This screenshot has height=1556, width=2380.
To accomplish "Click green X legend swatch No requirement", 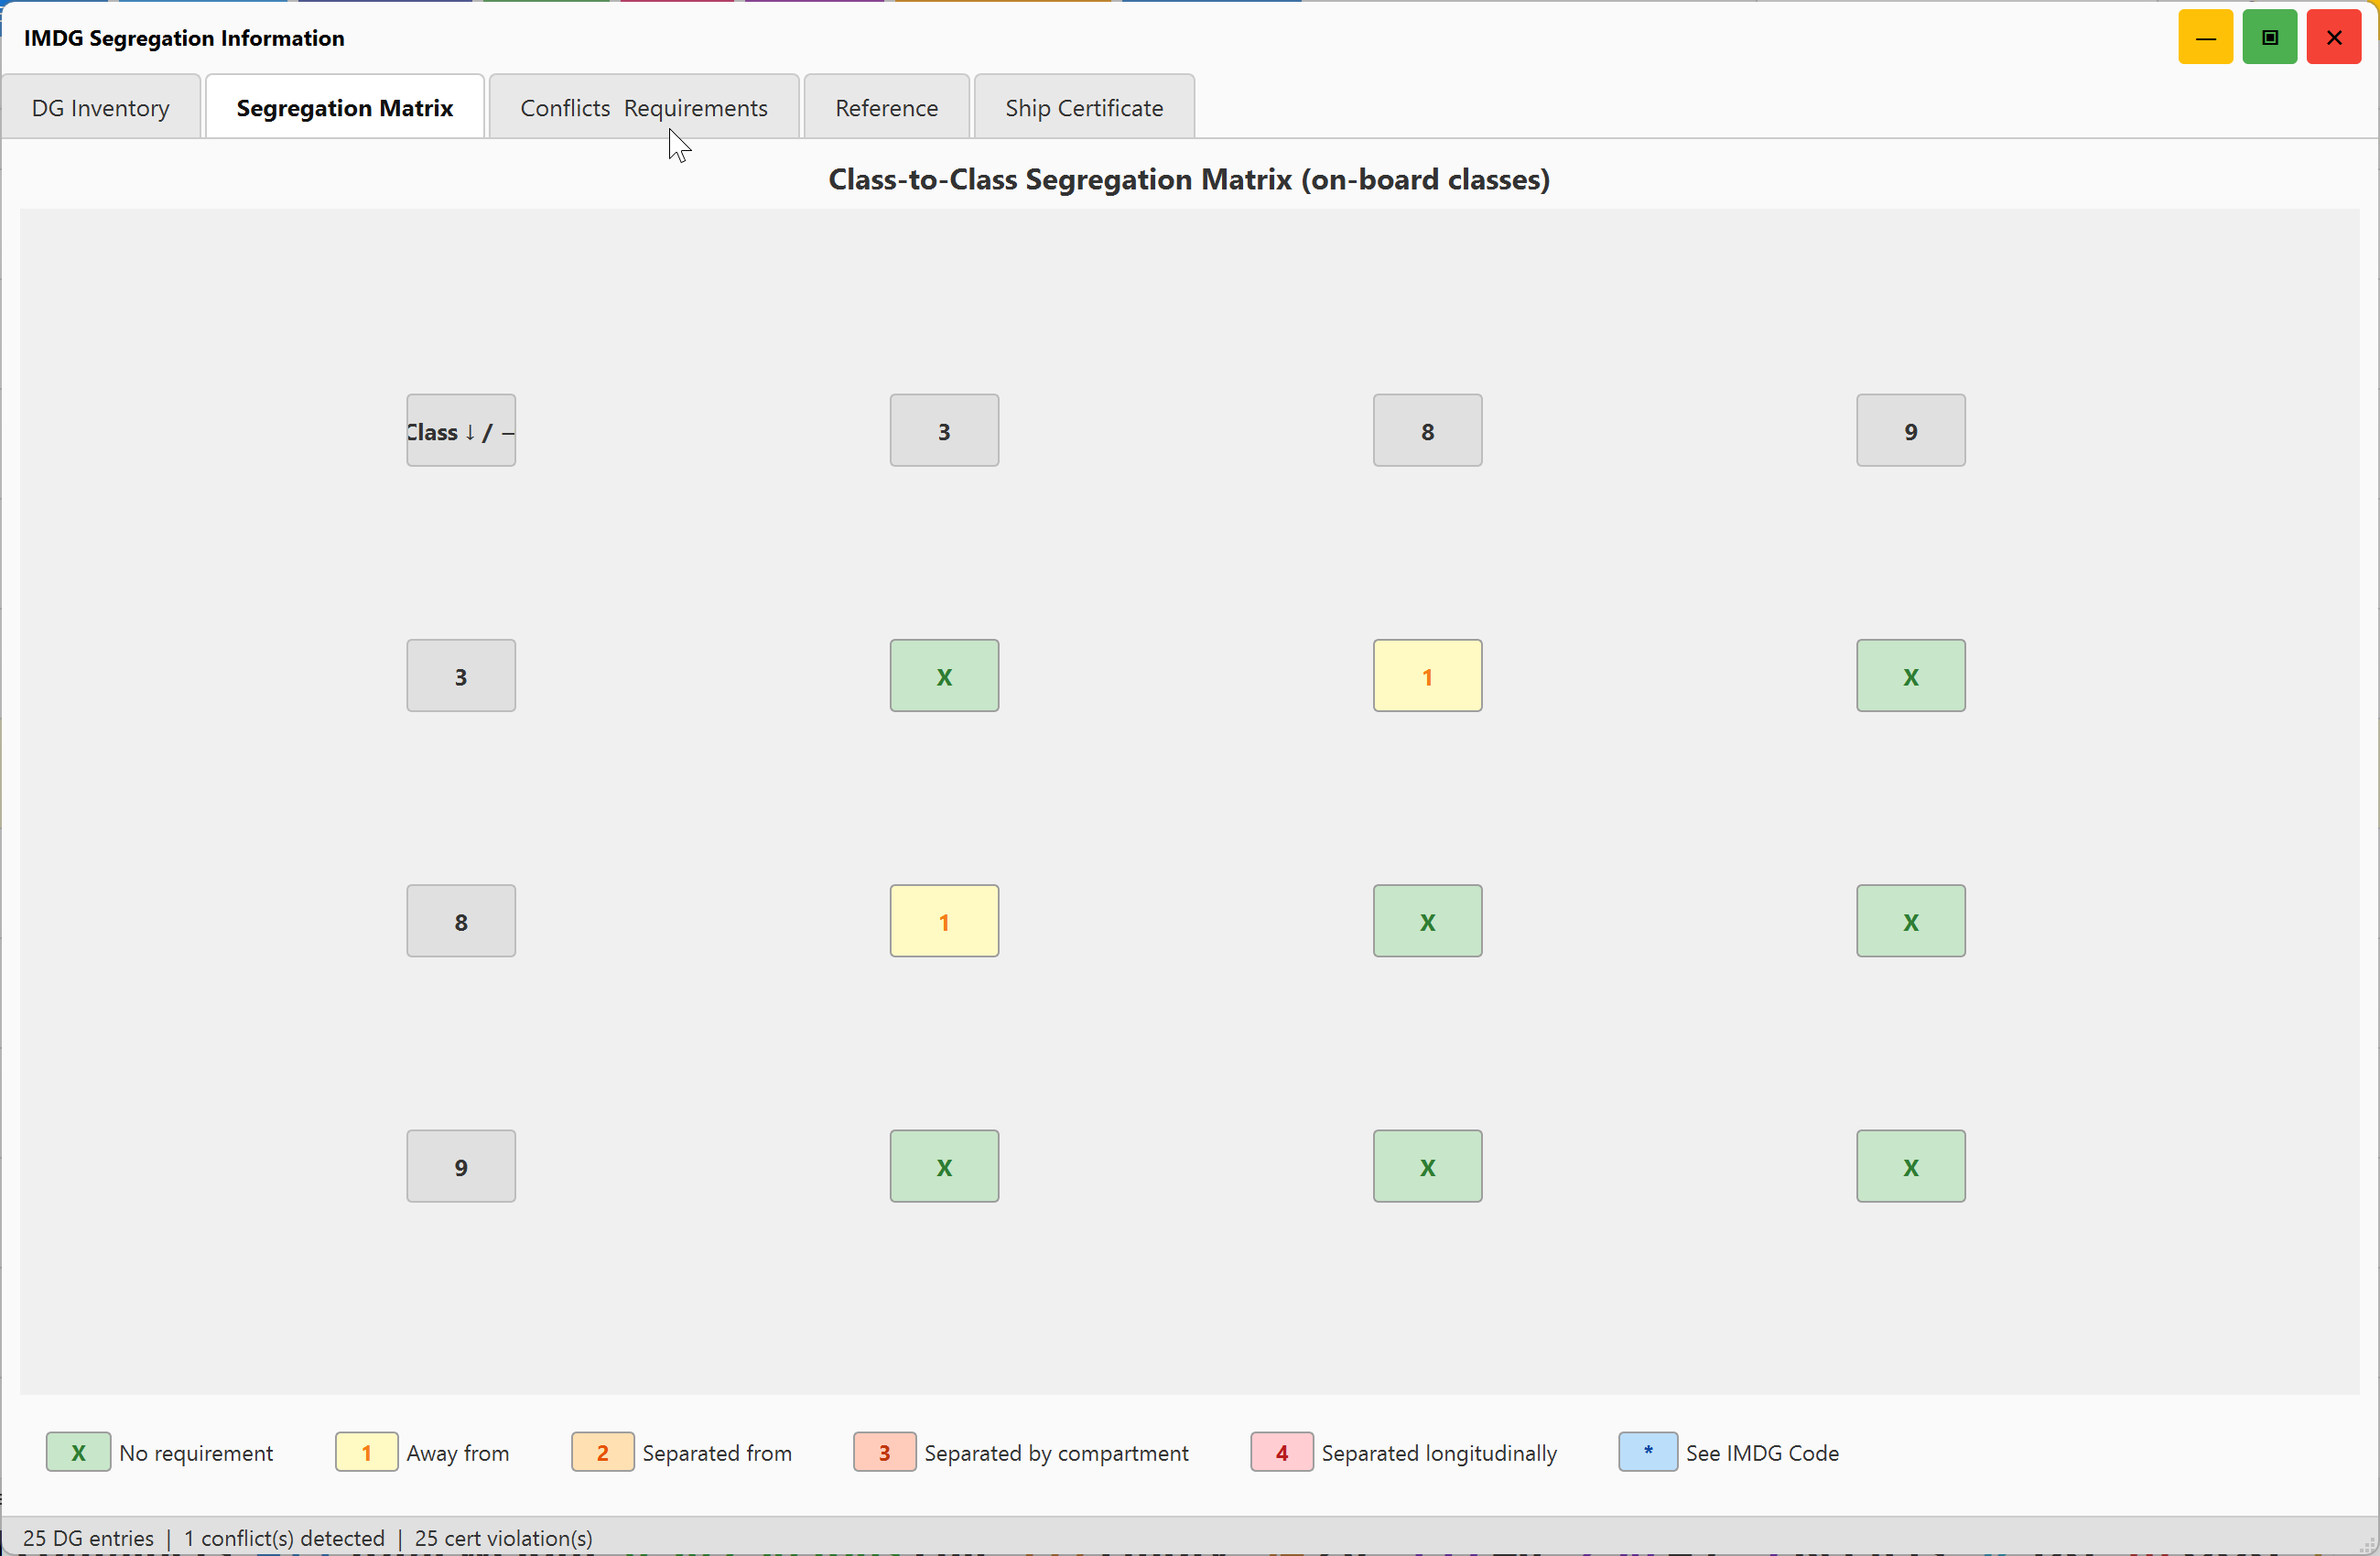I will (78, 1452).
